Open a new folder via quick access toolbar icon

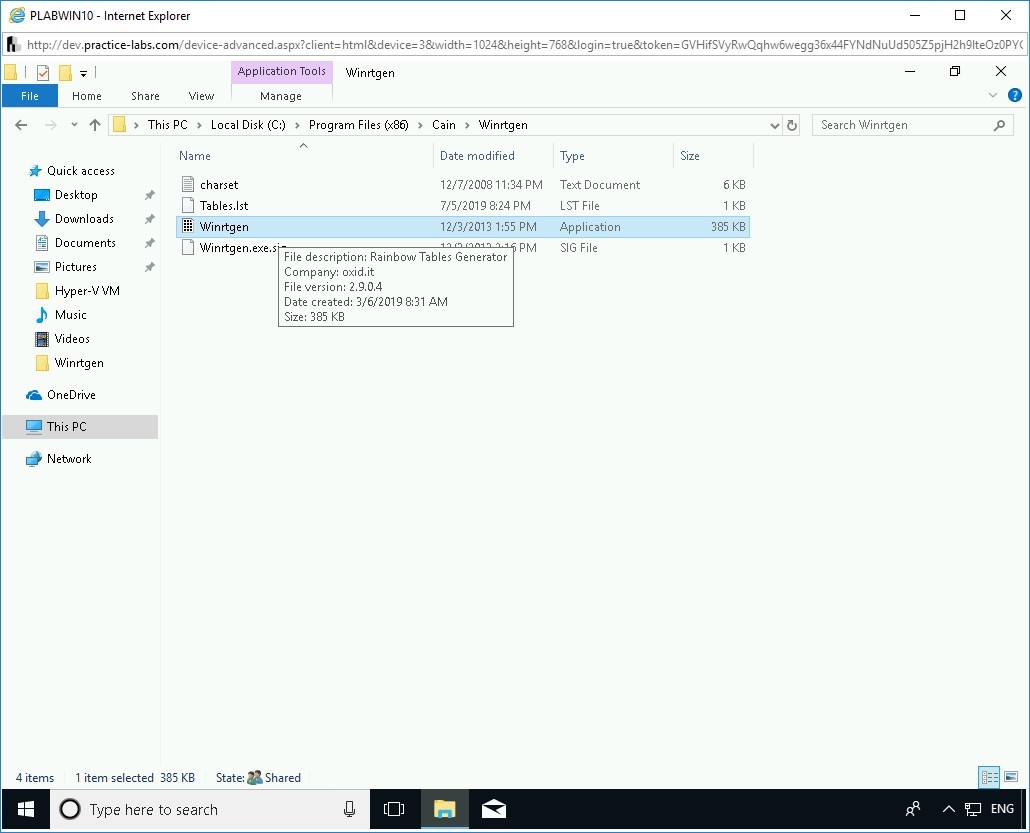click(x=65, y=72)
